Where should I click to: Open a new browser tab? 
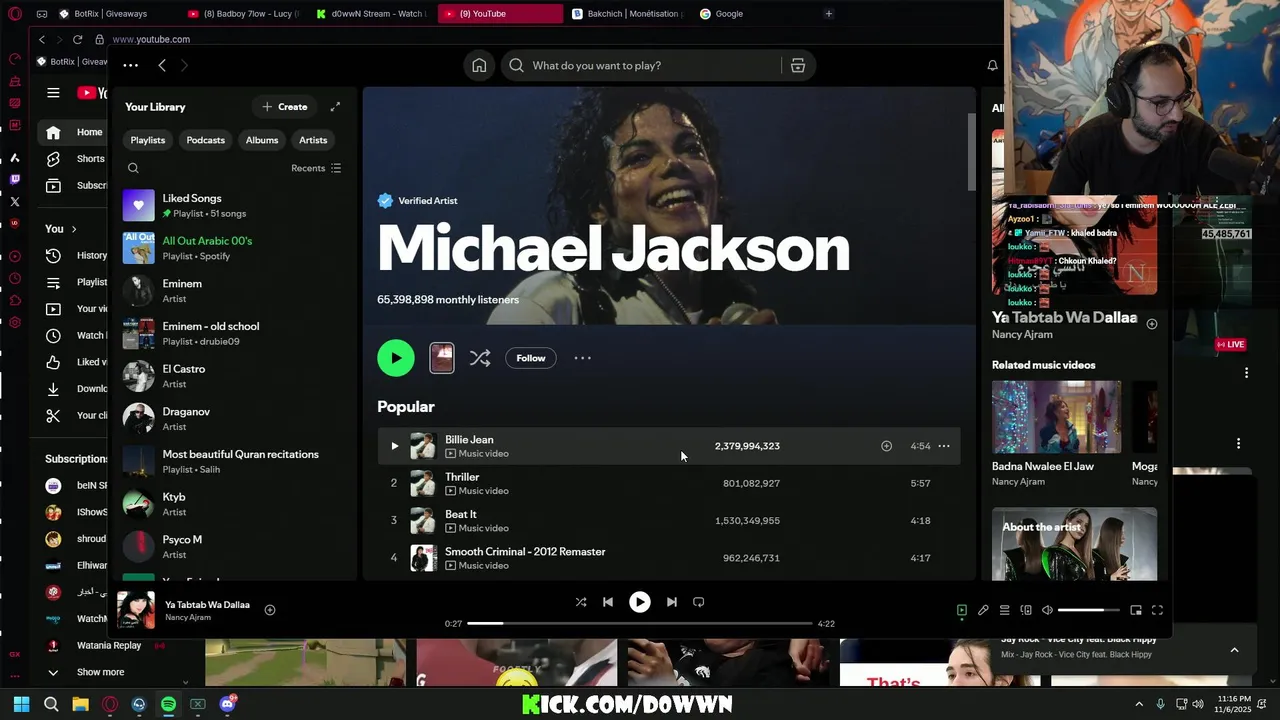(x=828, y=14)
